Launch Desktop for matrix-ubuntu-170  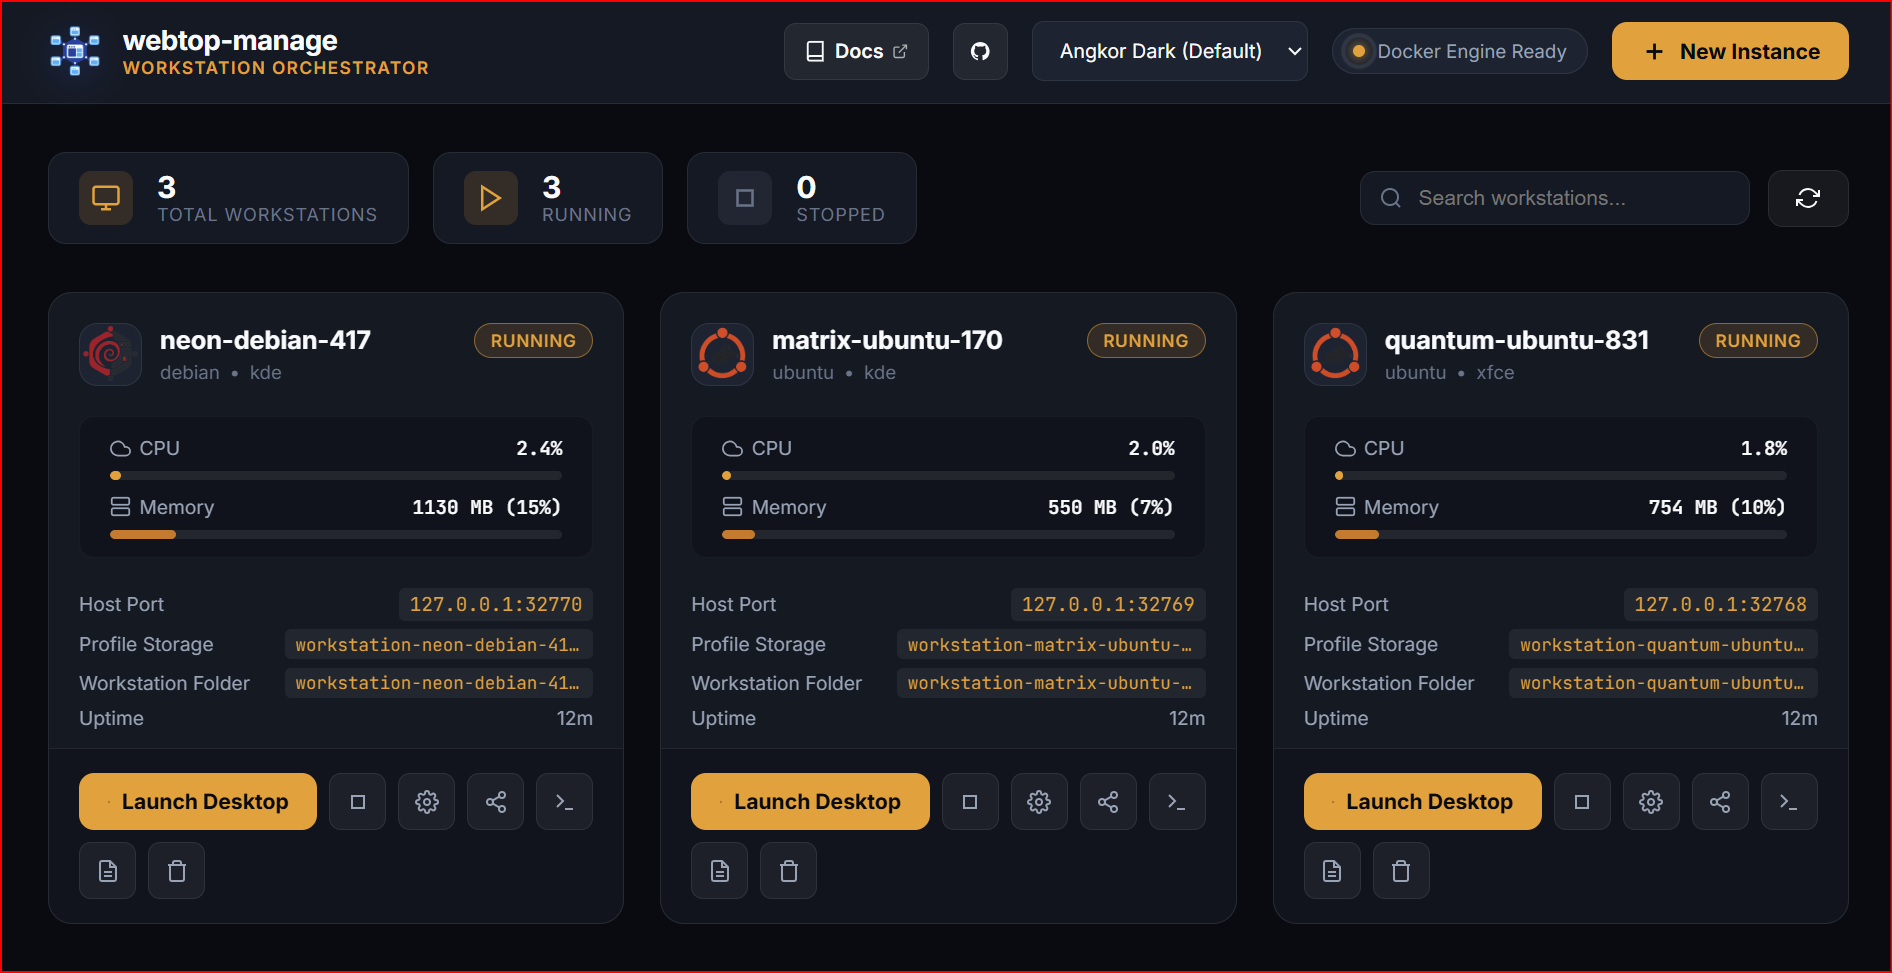[810, 802]
